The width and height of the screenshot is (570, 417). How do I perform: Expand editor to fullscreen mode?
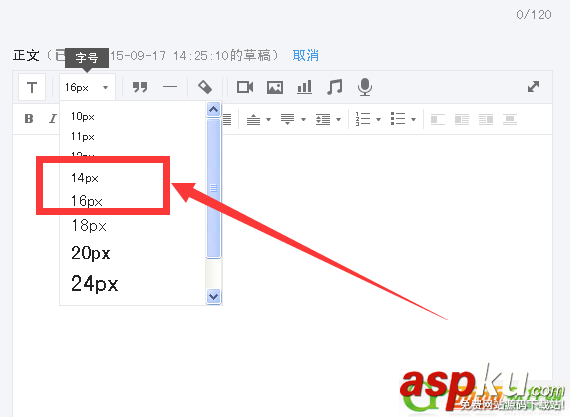[x=533, y=87]
